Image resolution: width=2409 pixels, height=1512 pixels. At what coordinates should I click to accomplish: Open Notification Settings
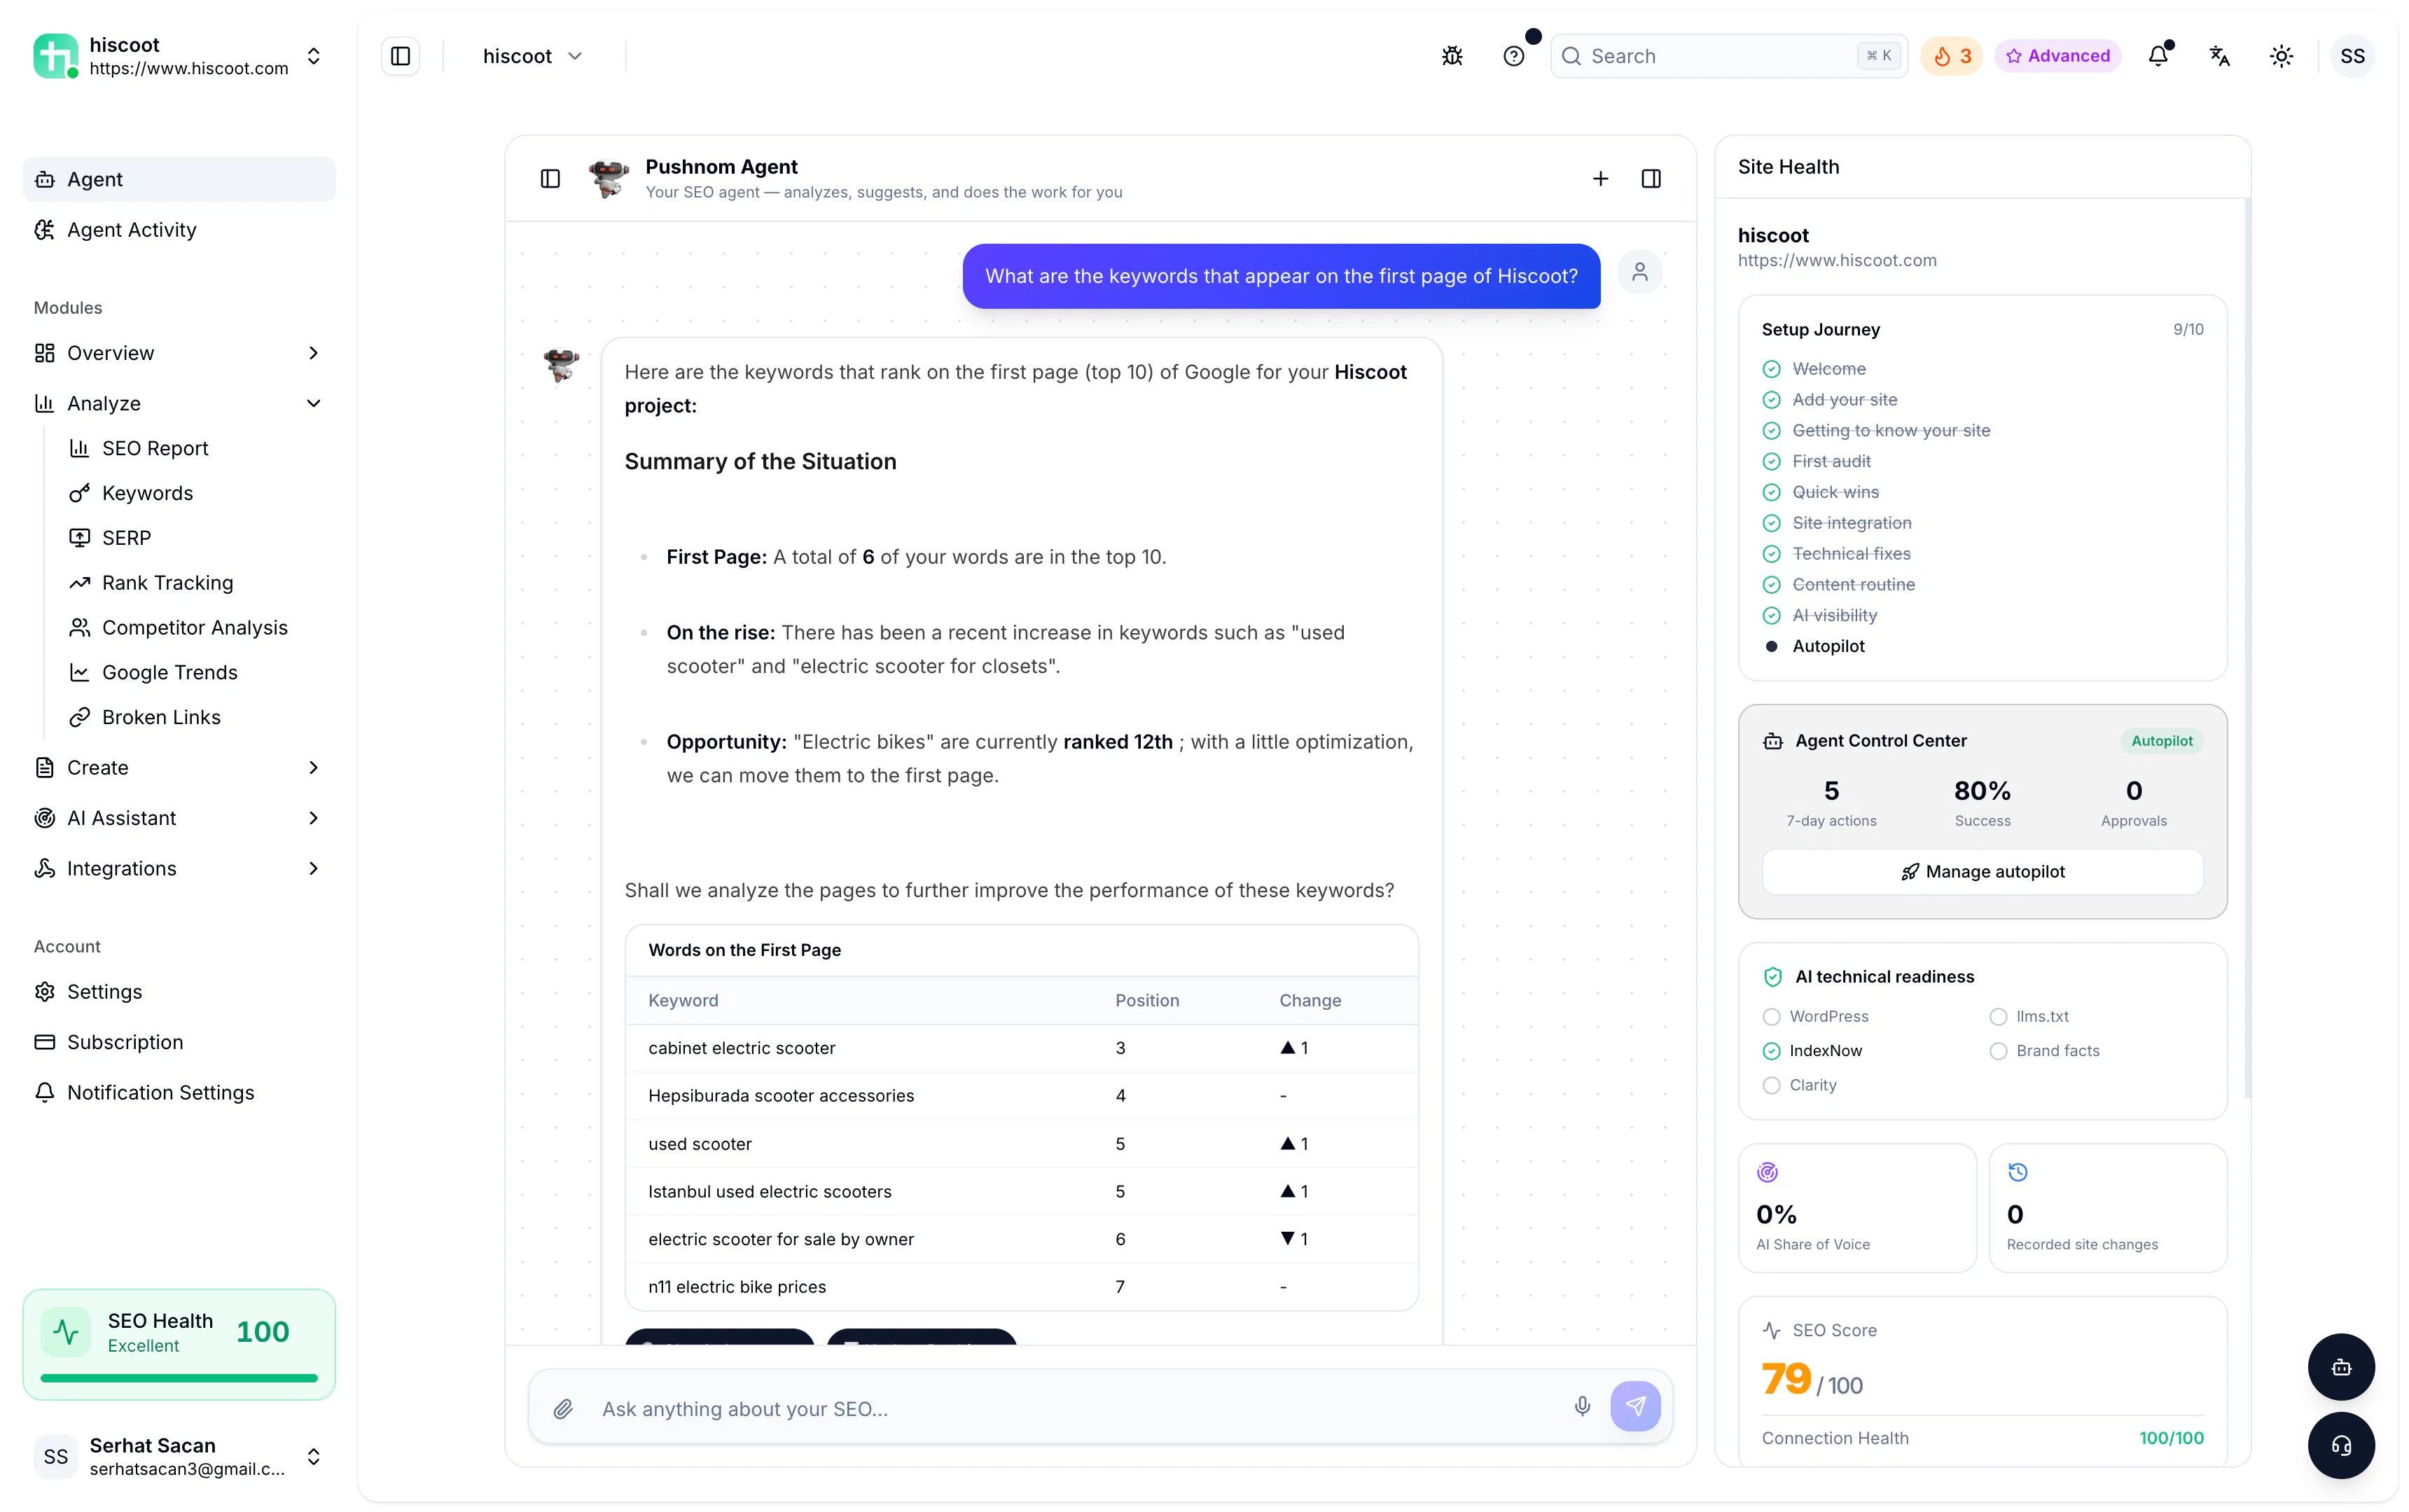(179, 1092)
